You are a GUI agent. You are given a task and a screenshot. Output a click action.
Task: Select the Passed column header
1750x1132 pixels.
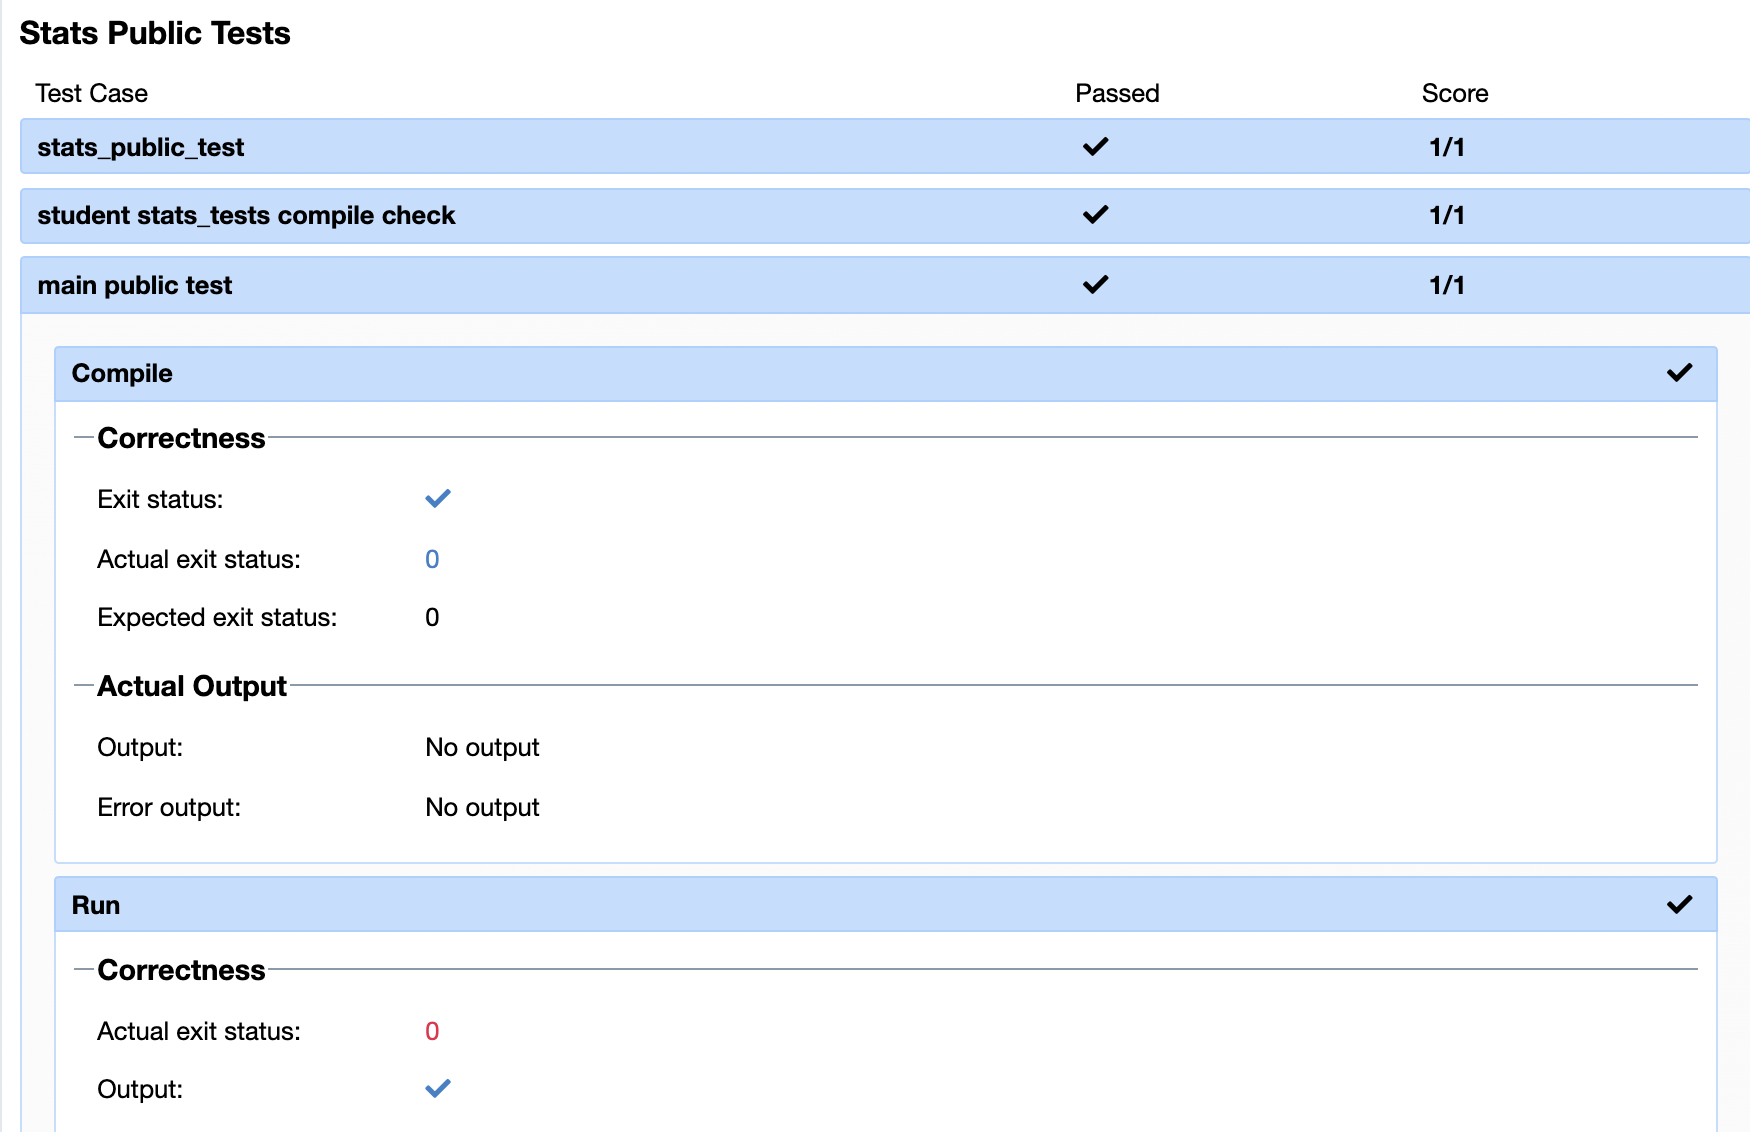1117,93
